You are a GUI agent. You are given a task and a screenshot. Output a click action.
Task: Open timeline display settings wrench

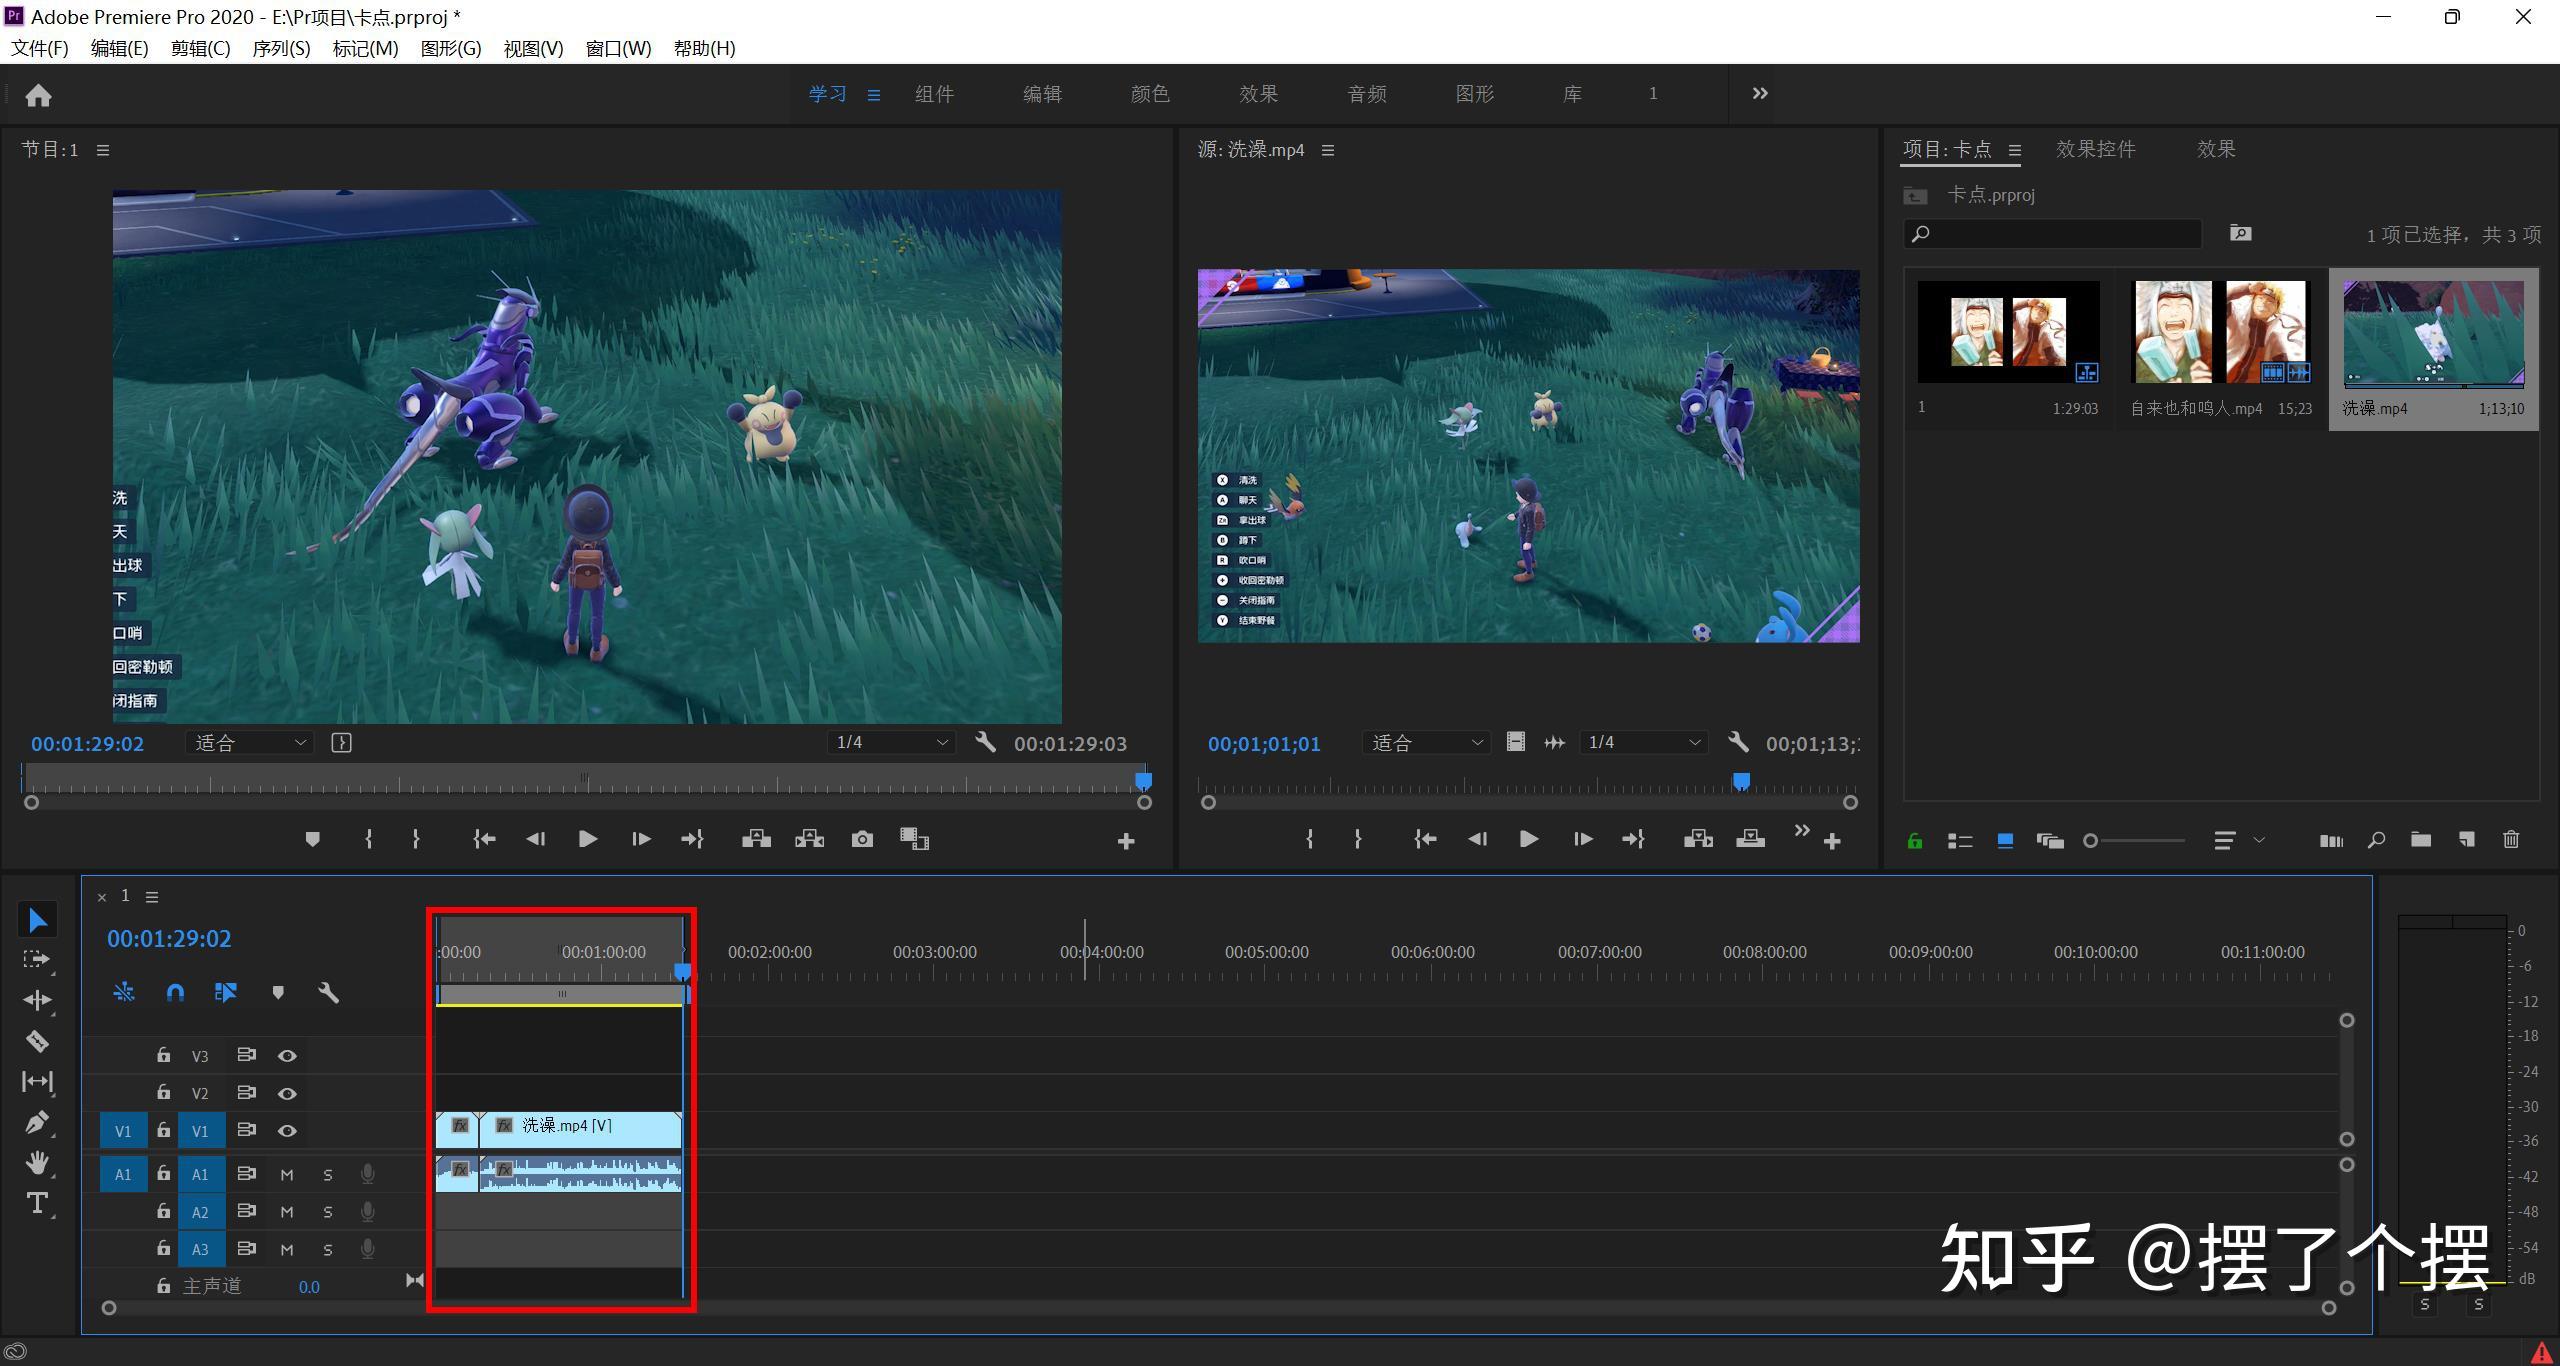click(x=328, y=992)
